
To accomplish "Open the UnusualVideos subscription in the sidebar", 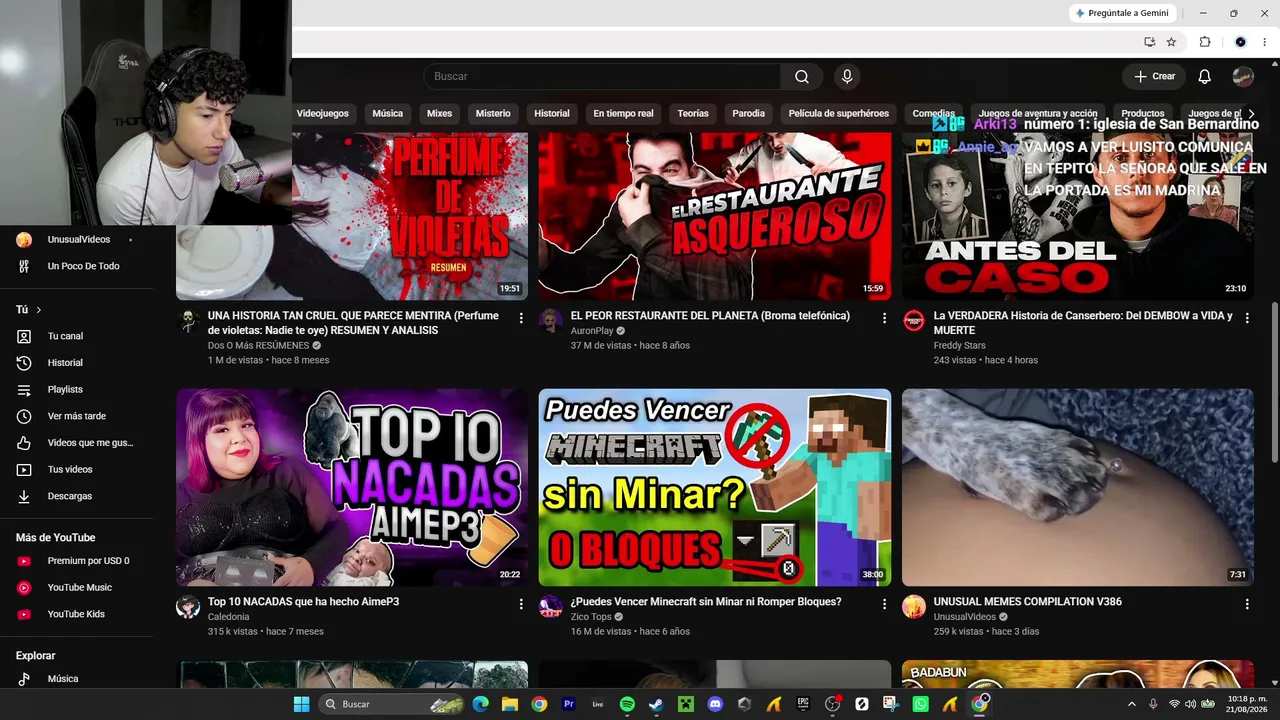I will [x=77, y=240].
